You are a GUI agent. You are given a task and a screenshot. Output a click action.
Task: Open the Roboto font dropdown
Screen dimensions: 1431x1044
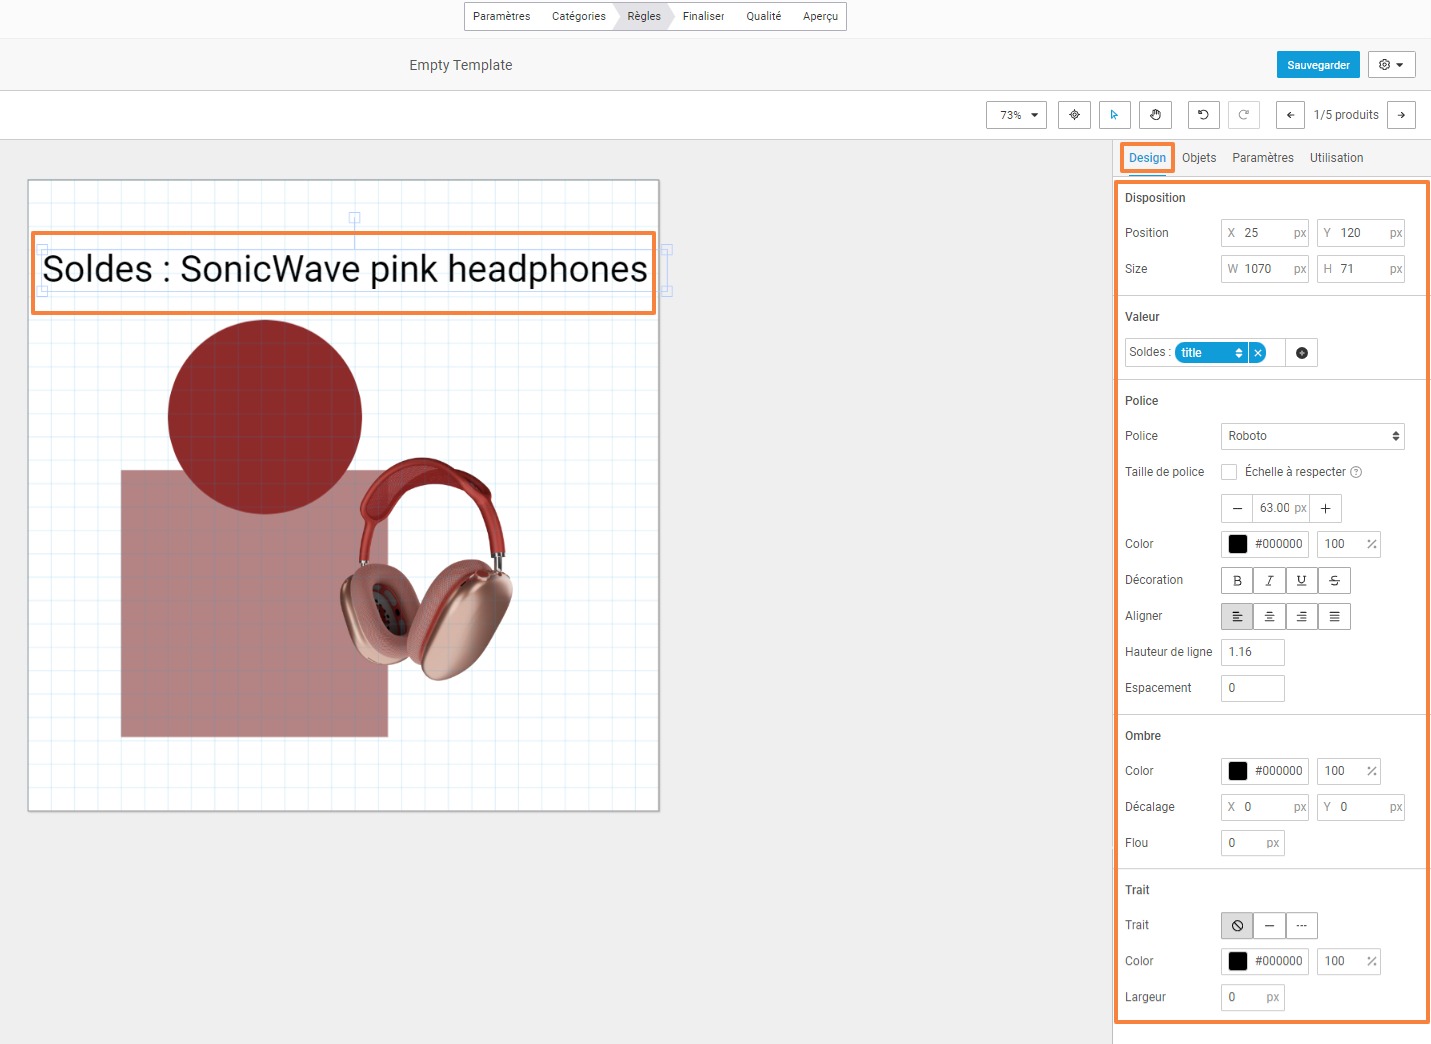[1312, 436]
